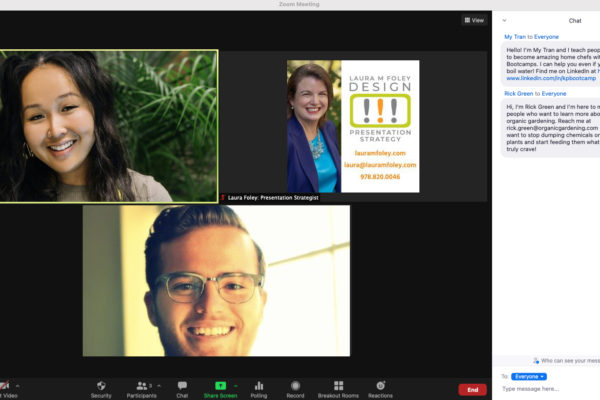Collapse the Chat panel chevron
Image resolution: width=600 pixels, height=400 pixels.
[x=504, y=20]
